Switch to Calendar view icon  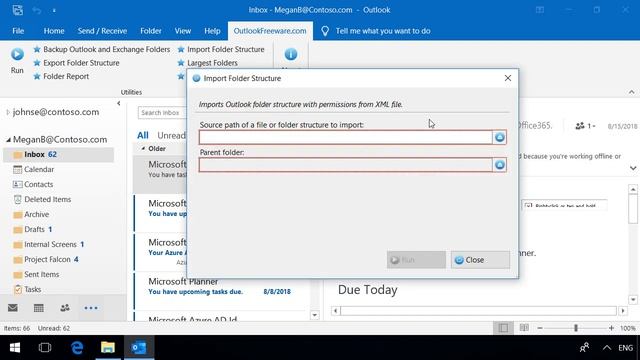39,308
